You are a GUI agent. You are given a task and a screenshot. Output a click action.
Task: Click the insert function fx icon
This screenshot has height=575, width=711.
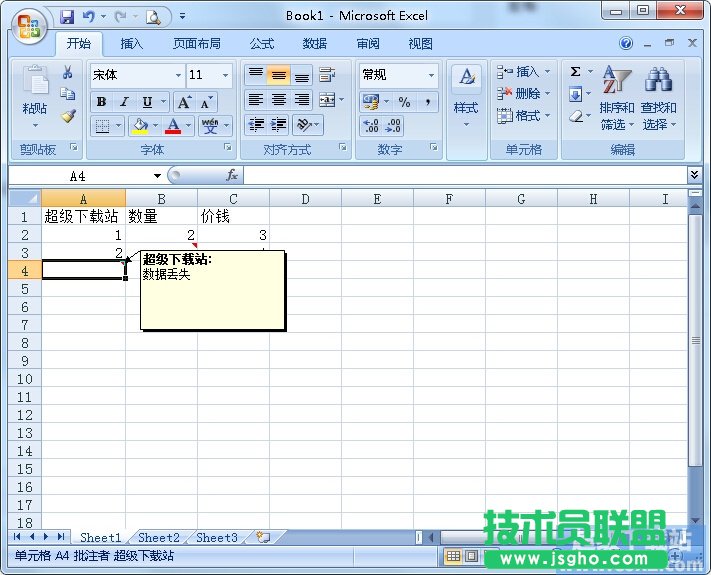point(232,175)
